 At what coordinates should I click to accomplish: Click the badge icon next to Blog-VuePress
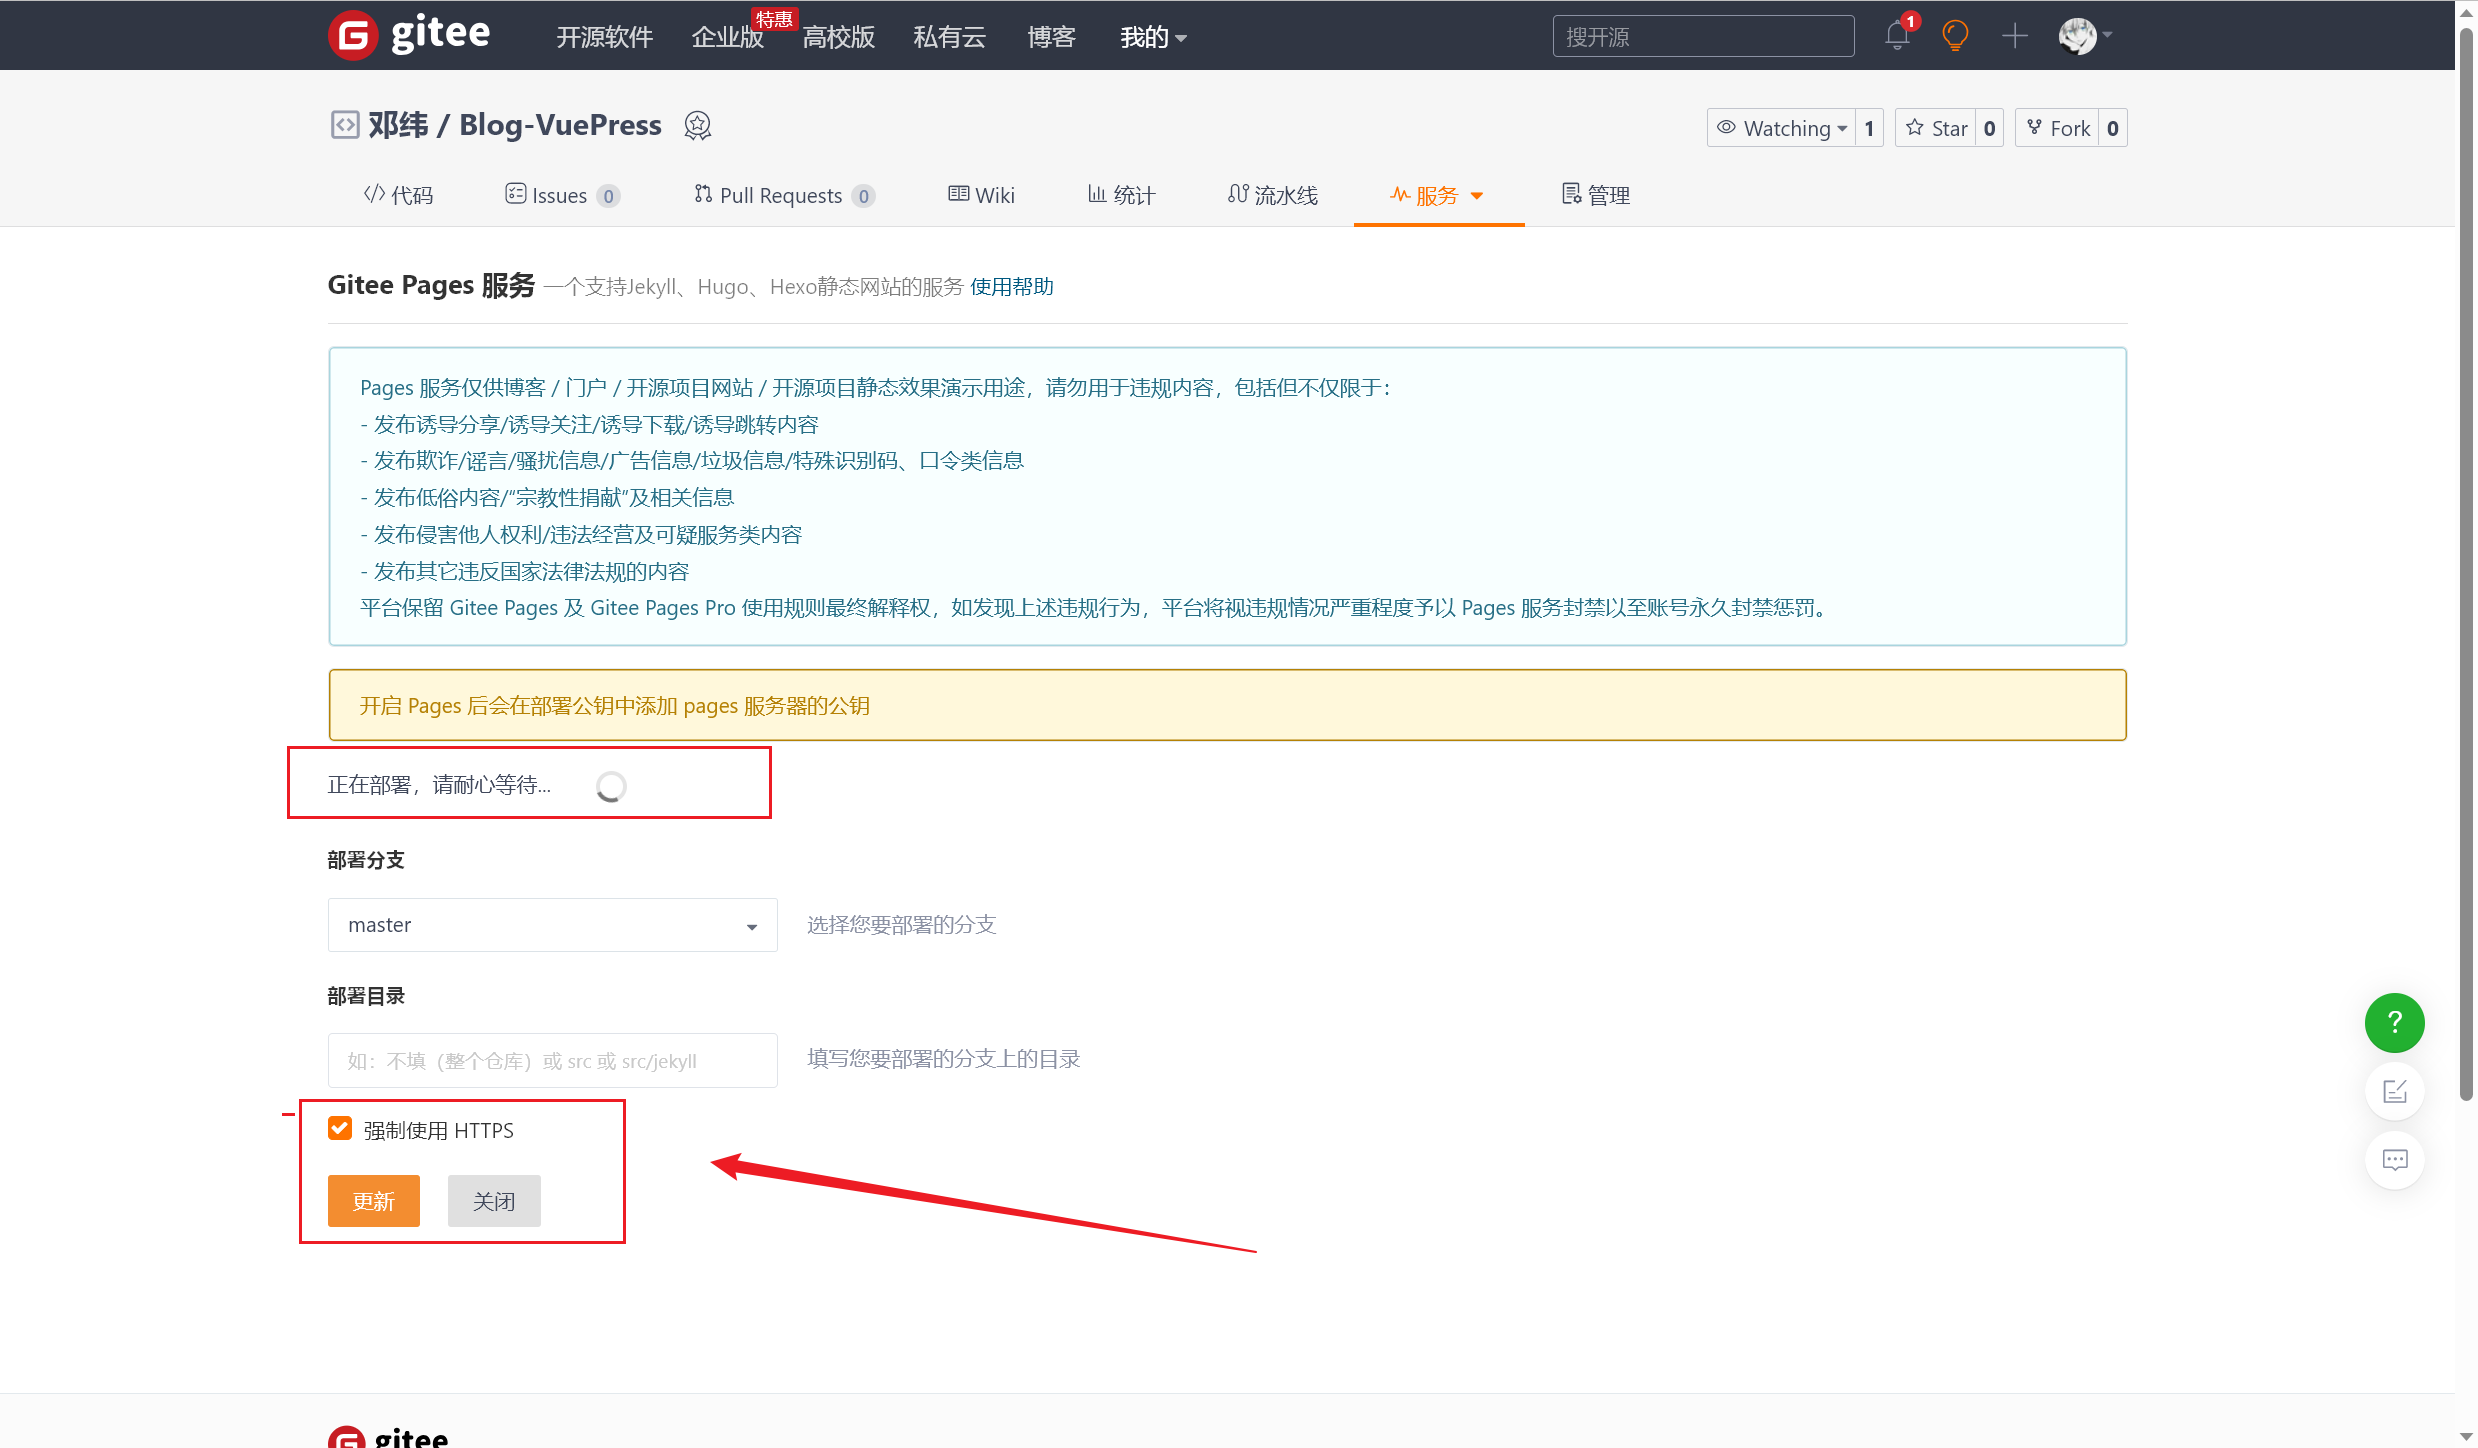(x=697, y=126)
